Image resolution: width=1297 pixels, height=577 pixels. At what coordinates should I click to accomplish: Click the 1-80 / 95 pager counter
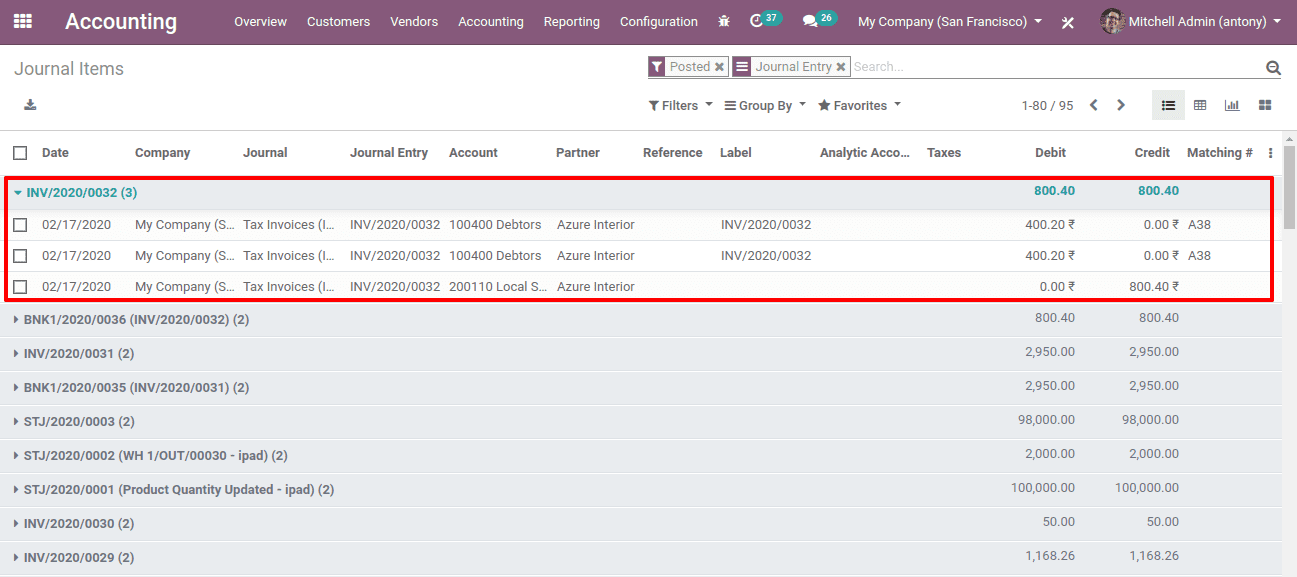tap(1047, 105)
